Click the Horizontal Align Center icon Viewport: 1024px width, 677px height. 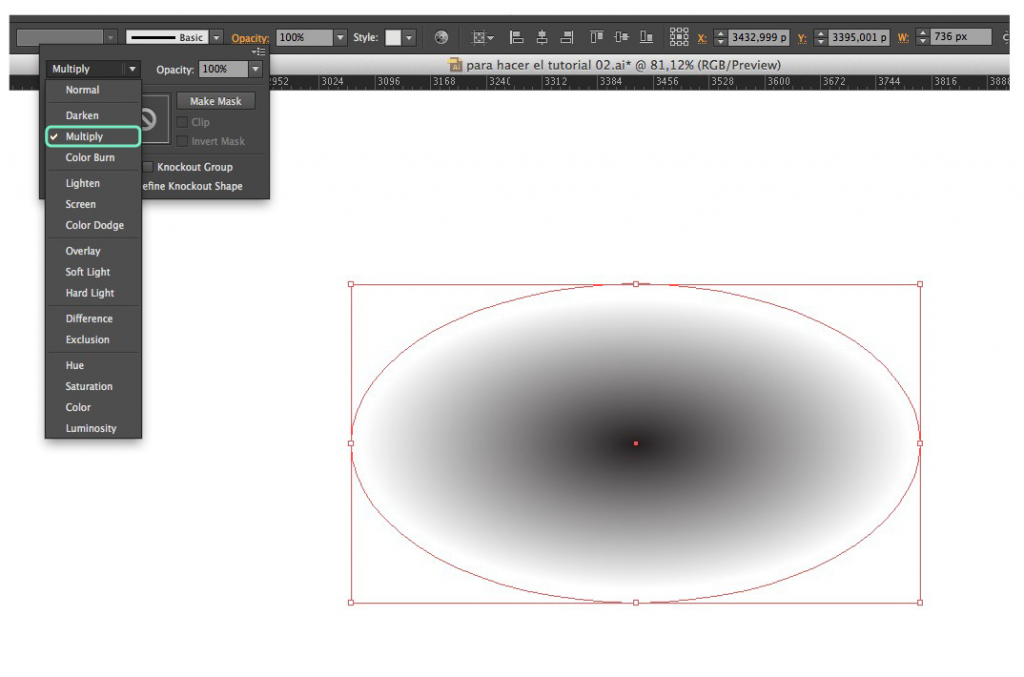click(542, 37)
